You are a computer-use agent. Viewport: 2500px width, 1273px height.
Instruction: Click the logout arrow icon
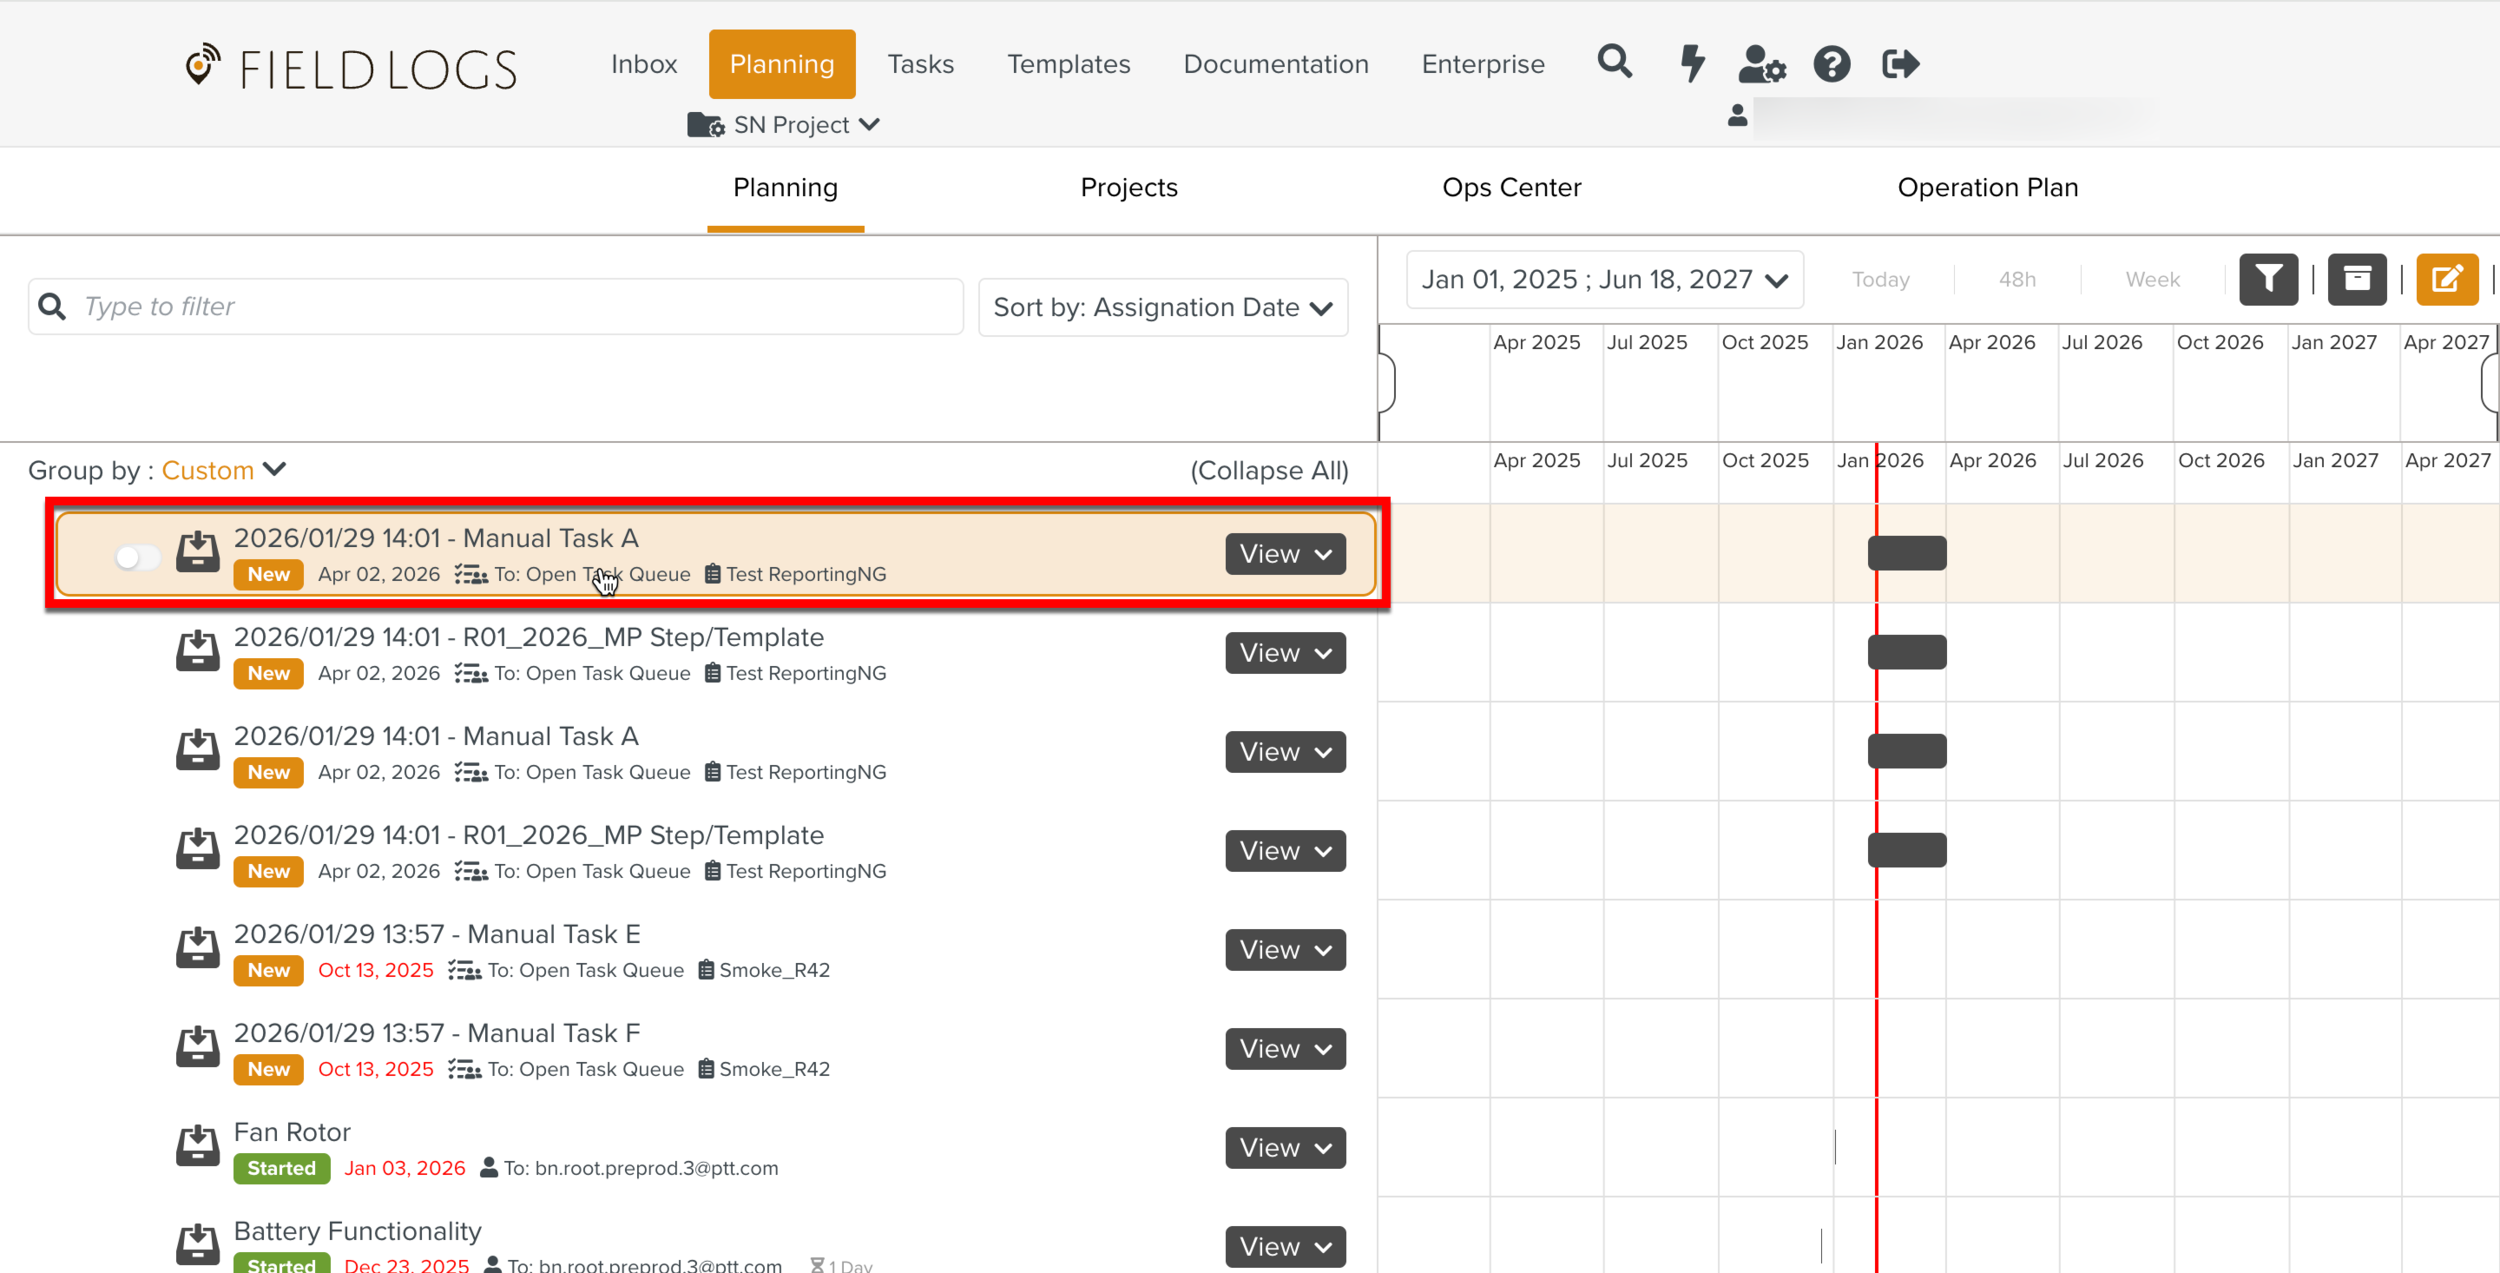(x=1900, y=65)
